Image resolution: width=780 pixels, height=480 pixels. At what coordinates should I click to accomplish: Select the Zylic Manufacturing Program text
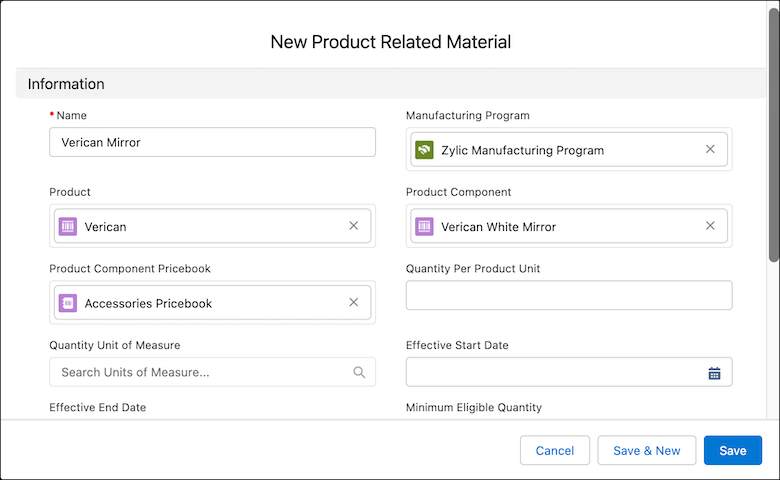pos(522,150)
